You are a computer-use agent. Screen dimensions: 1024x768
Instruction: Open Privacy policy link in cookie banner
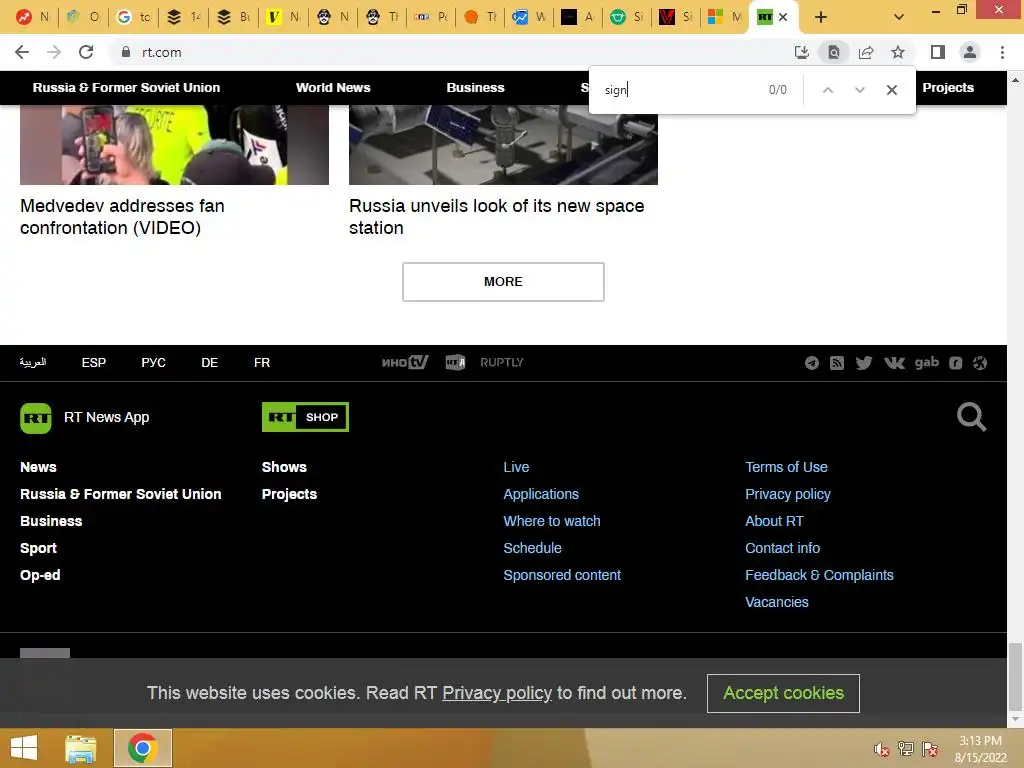point(497,693)
